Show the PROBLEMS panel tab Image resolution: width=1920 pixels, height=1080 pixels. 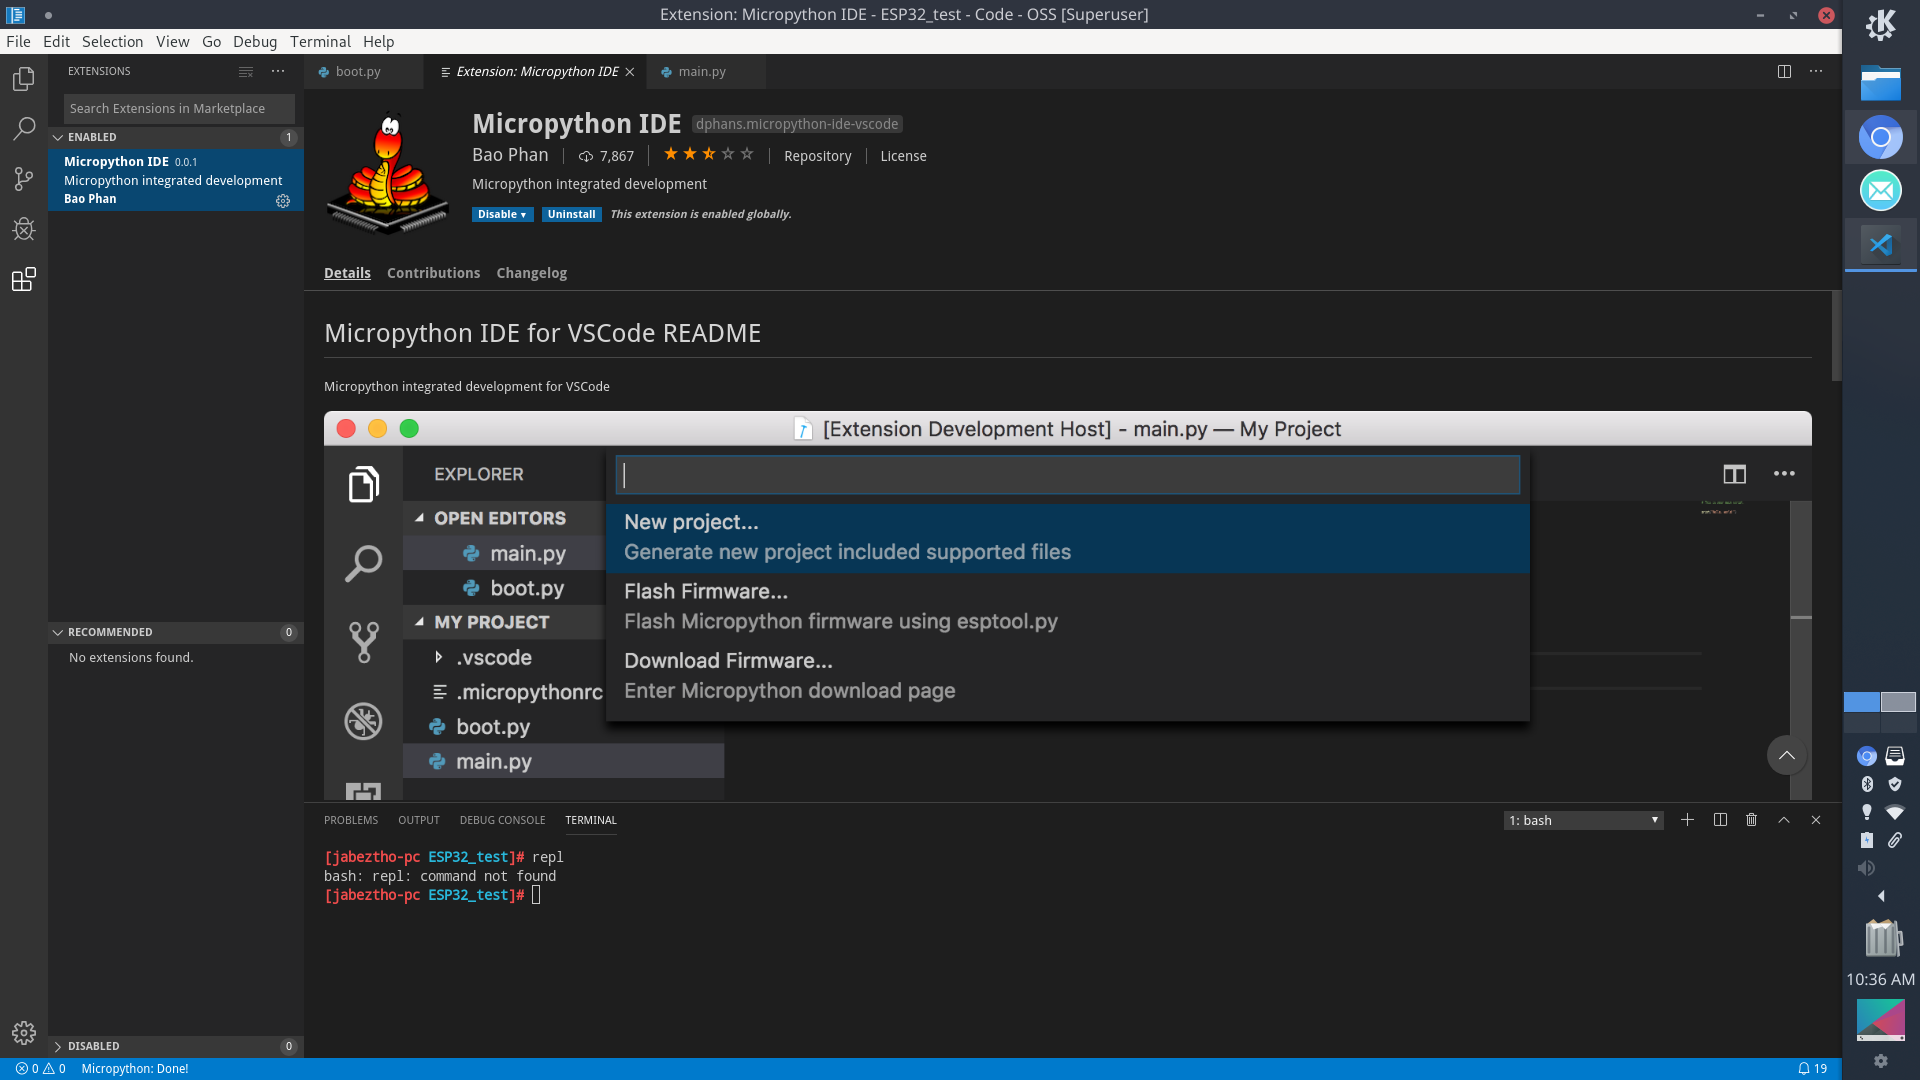click(351, 820)
